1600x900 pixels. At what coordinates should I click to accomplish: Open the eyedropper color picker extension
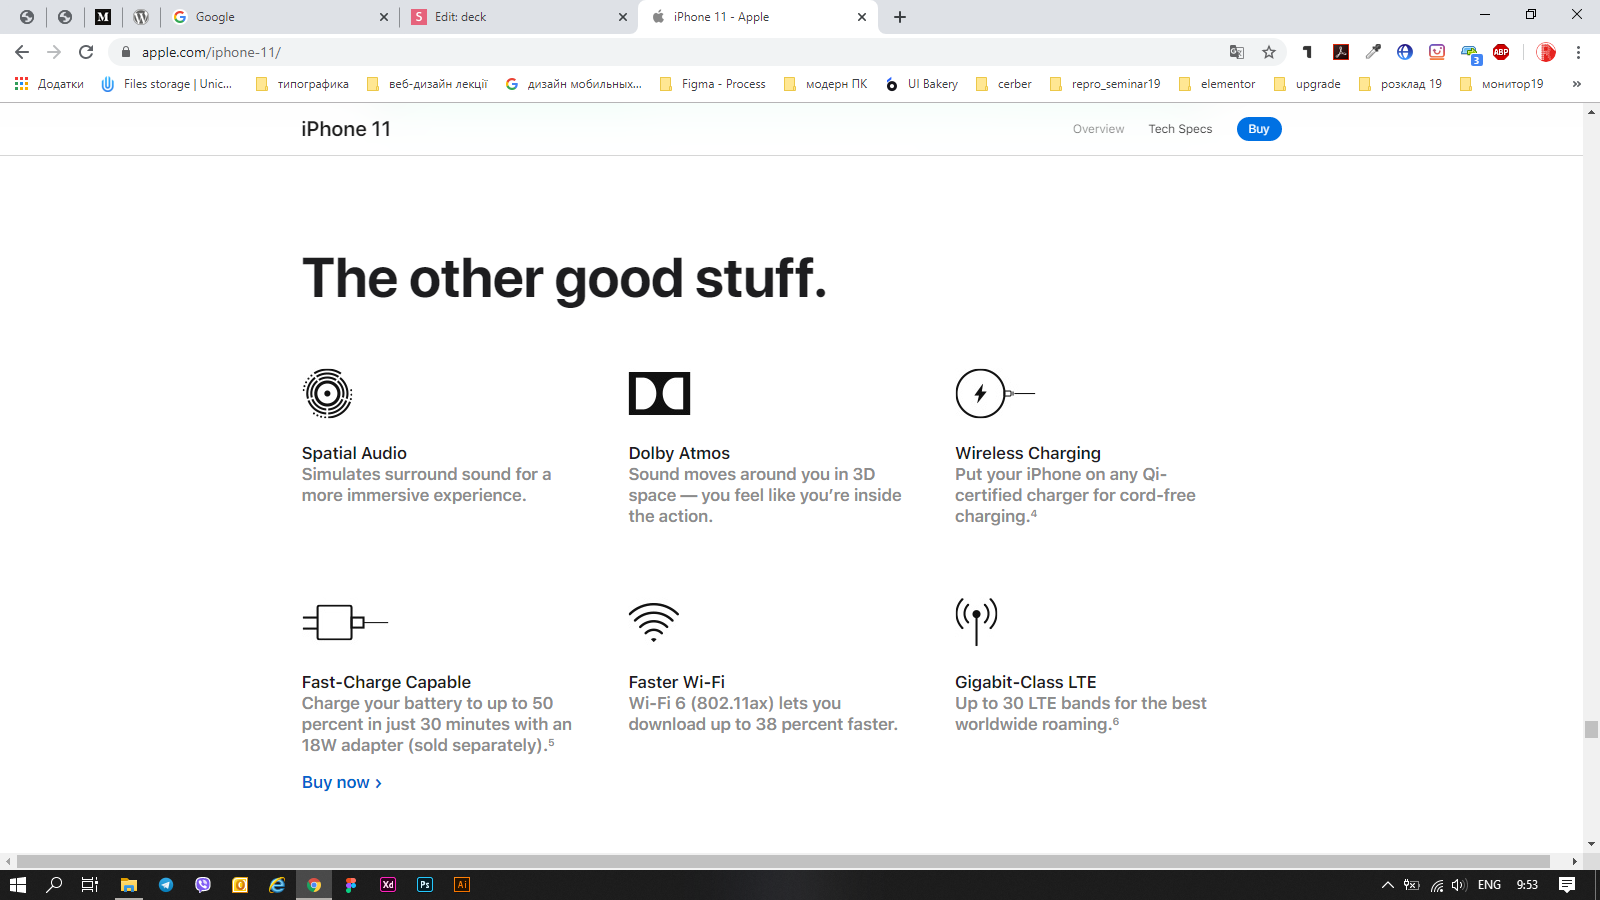(x=1373, y=52)
